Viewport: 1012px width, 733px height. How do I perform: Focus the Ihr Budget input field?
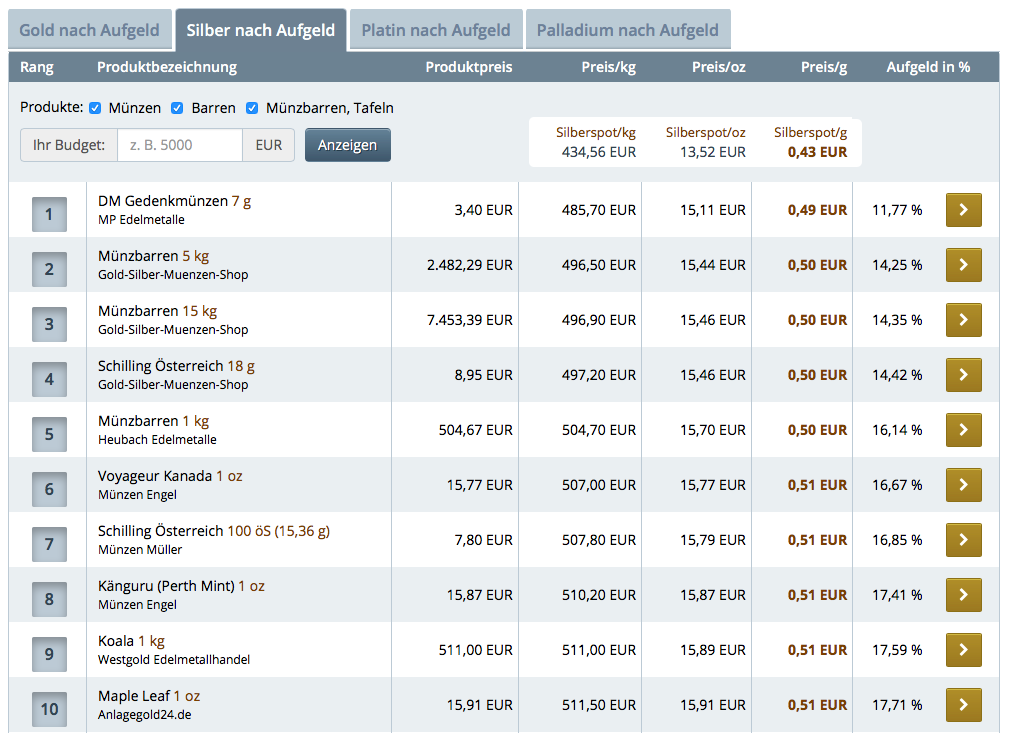click(180, 145)
